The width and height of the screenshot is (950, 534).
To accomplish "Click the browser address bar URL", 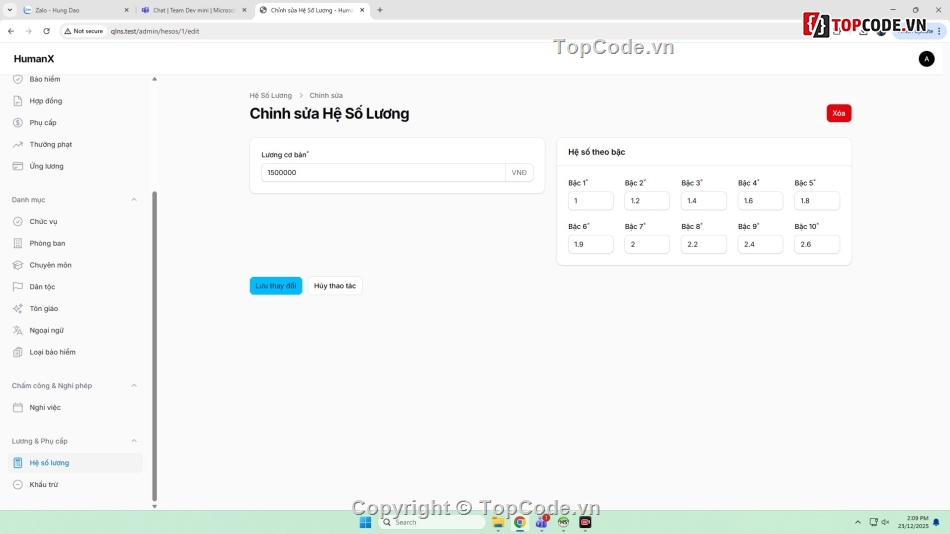I will (155, 32).
